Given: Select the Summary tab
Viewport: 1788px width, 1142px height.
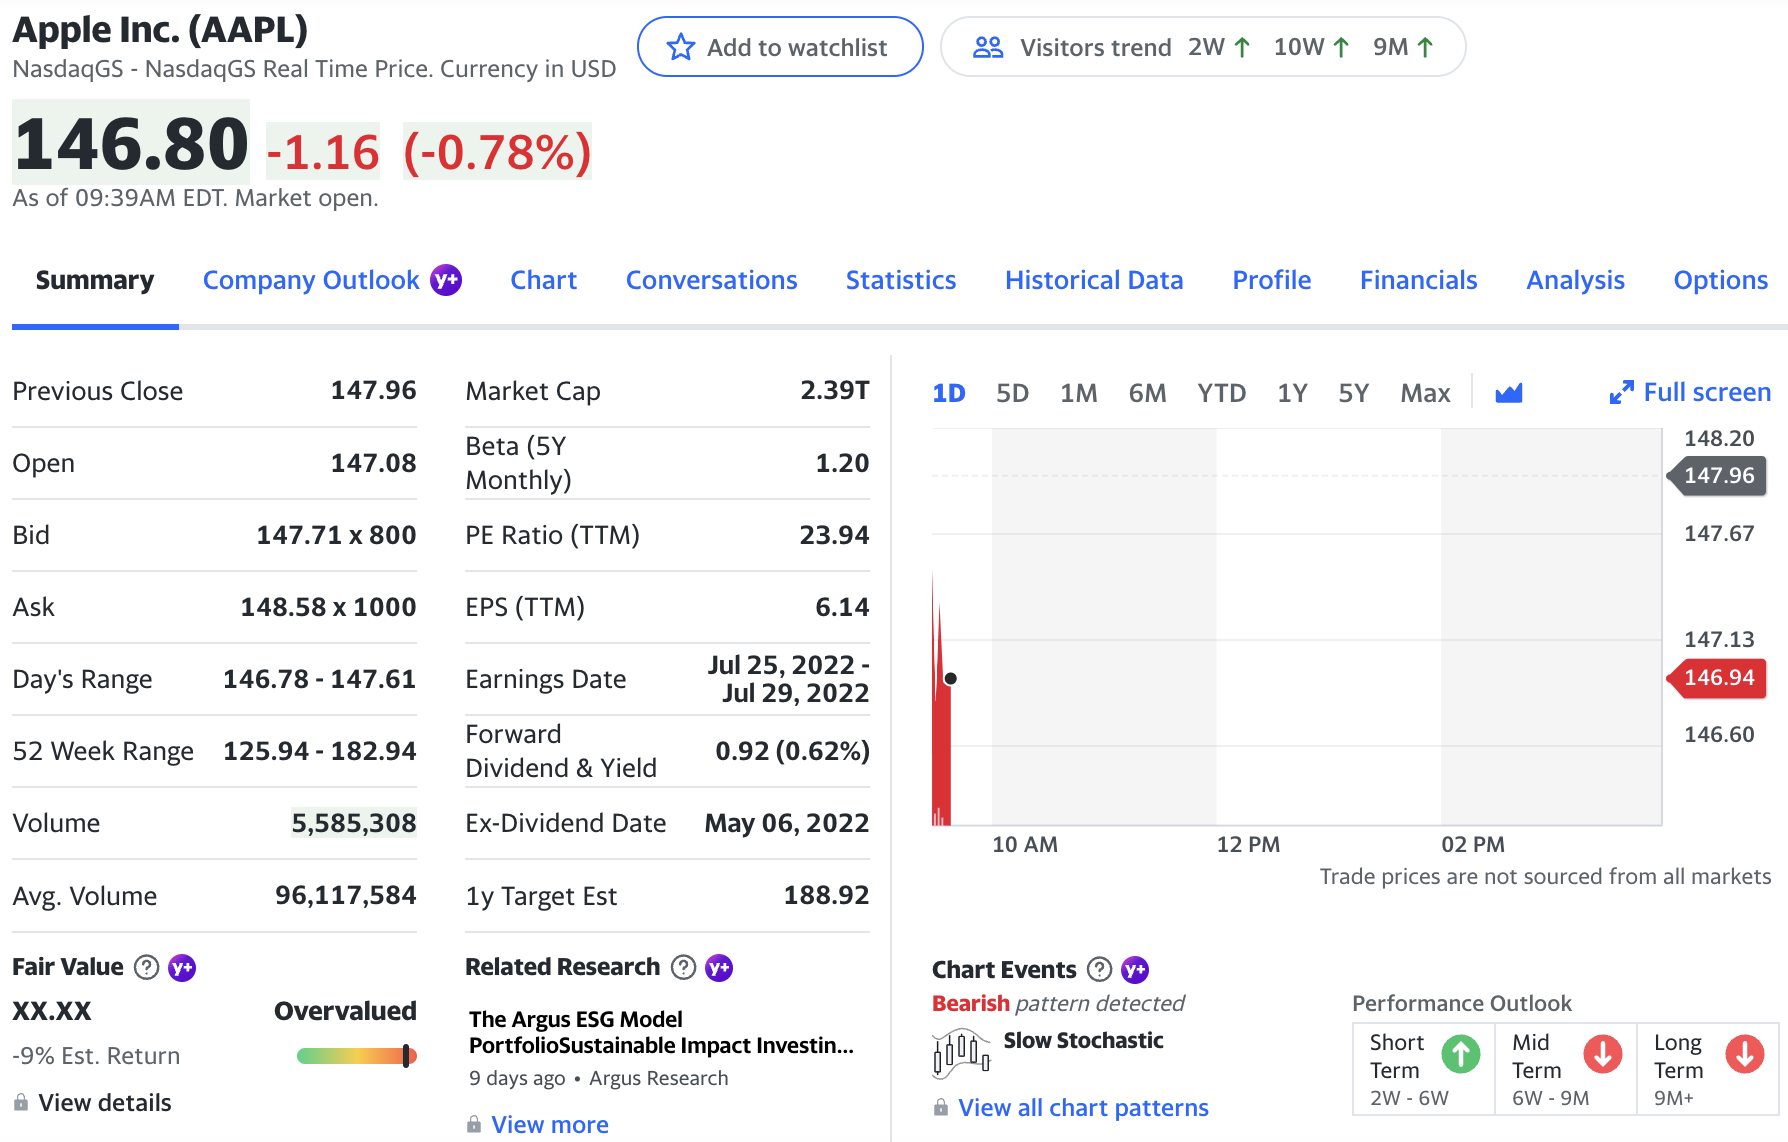Looking at the screenshot, I should (95, 280).
